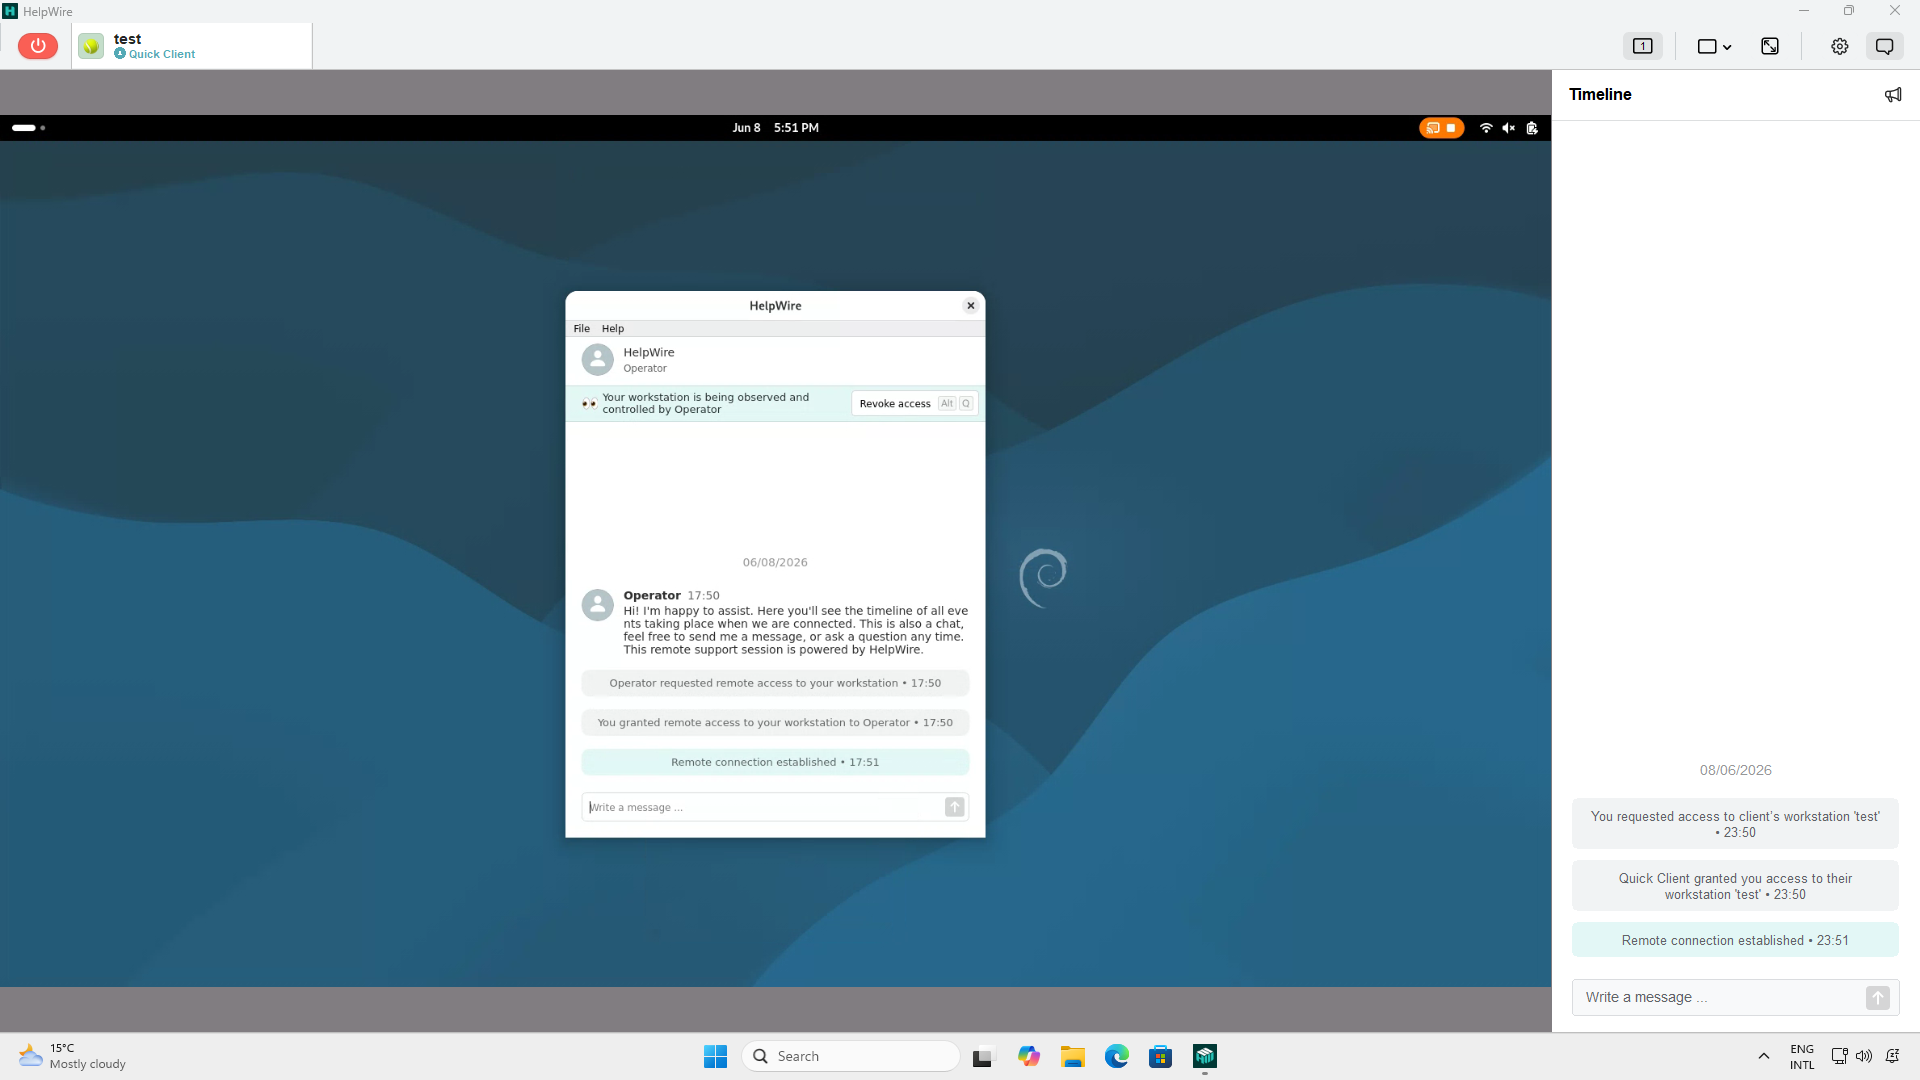Select monitor 1 display button
This screenshot has height=1080, width=1920.
click(1642, 46)
